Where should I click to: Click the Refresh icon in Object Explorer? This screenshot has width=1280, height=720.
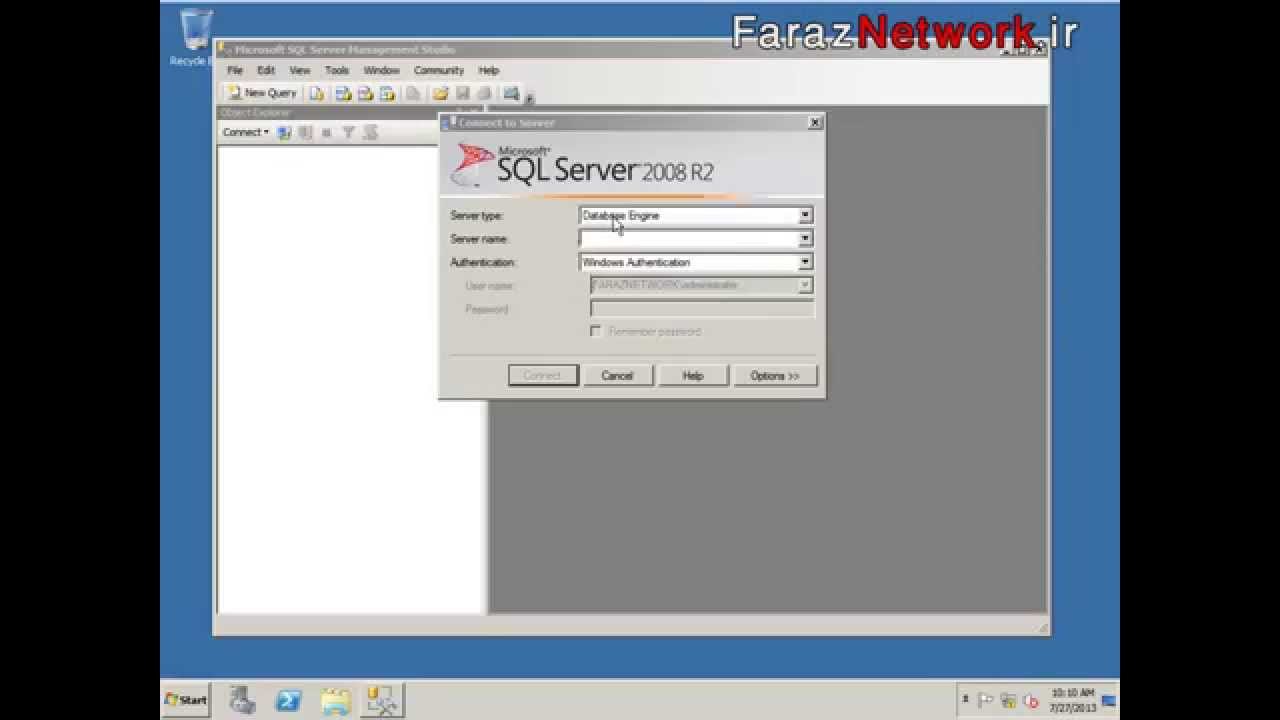click(370, 132)
